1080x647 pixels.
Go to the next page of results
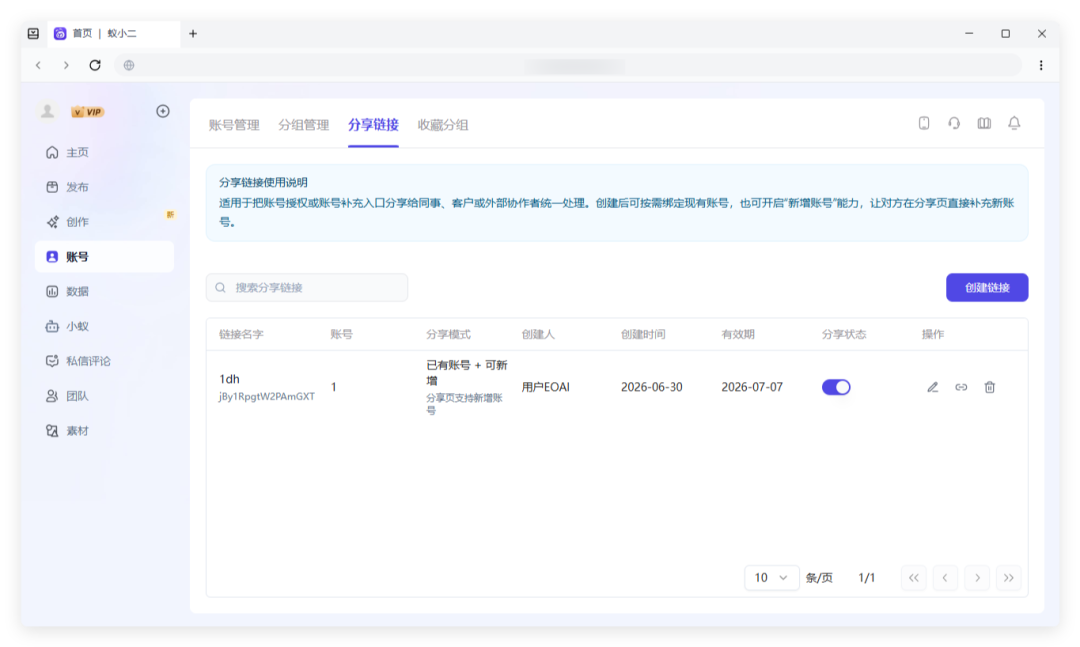tap(977, 577)
